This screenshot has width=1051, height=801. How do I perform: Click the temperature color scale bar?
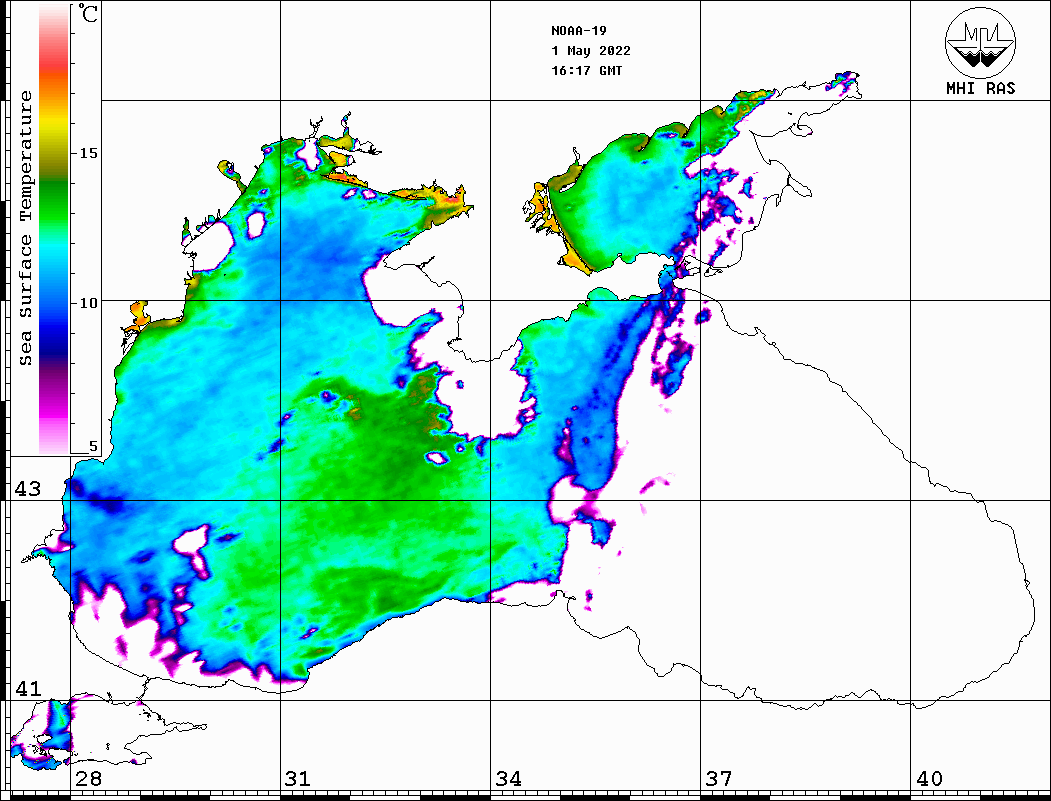click(54, 229)
